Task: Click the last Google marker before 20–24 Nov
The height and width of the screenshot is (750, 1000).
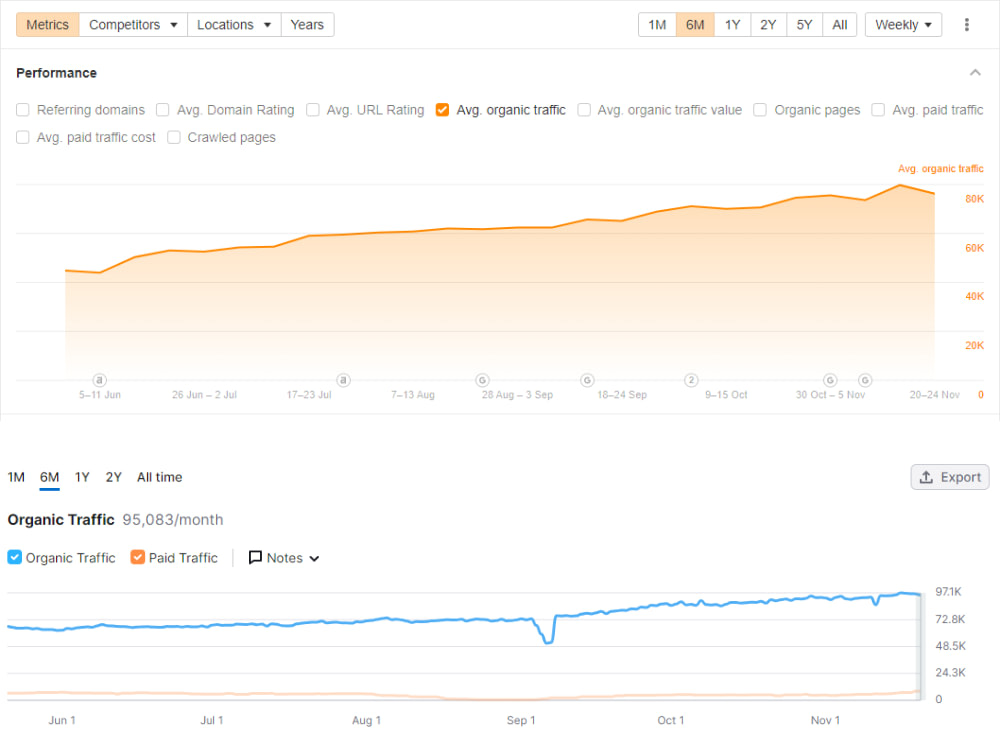Action: 865,380
